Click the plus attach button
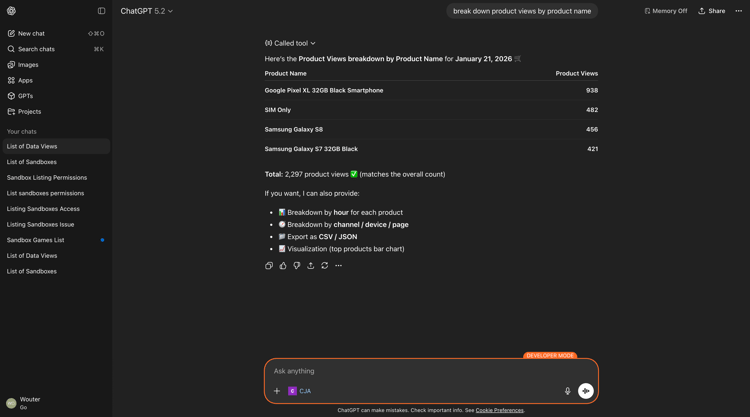Viewport: 750px width, 417px height. pos(276,391)
